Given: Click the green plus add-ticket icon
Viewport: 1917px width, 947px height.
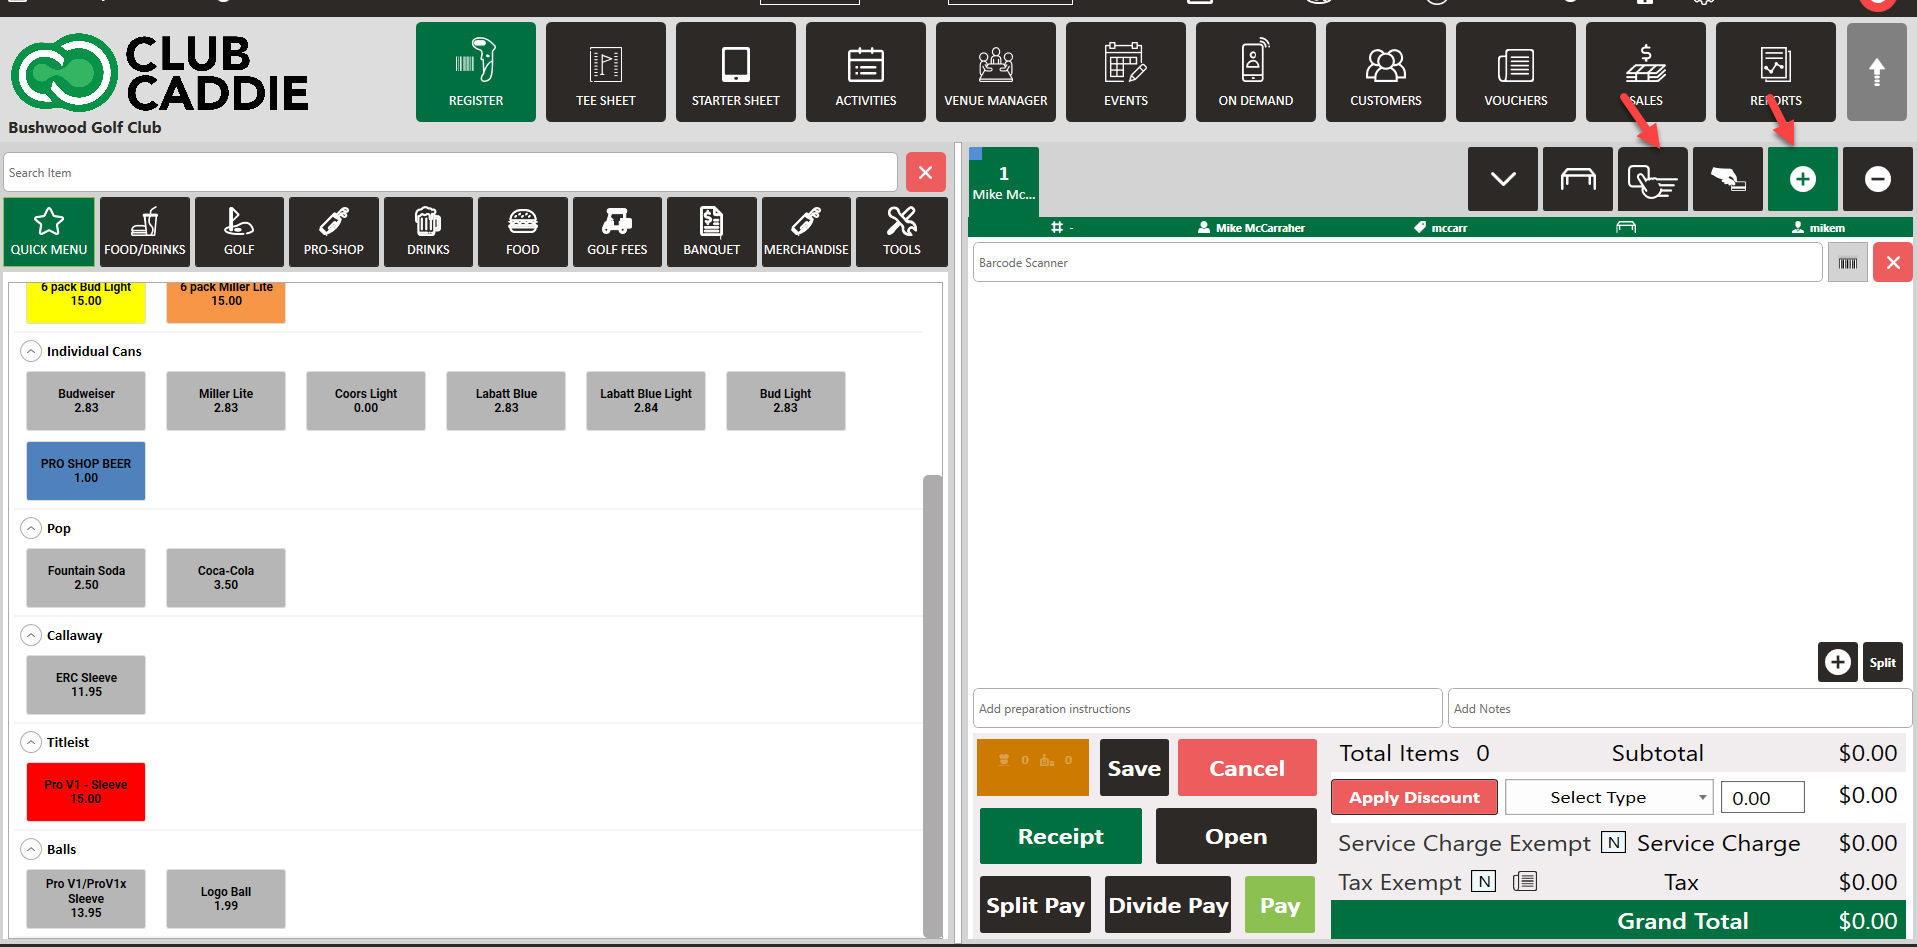Looking at the screenshot, I should [x=1802, y=179].
